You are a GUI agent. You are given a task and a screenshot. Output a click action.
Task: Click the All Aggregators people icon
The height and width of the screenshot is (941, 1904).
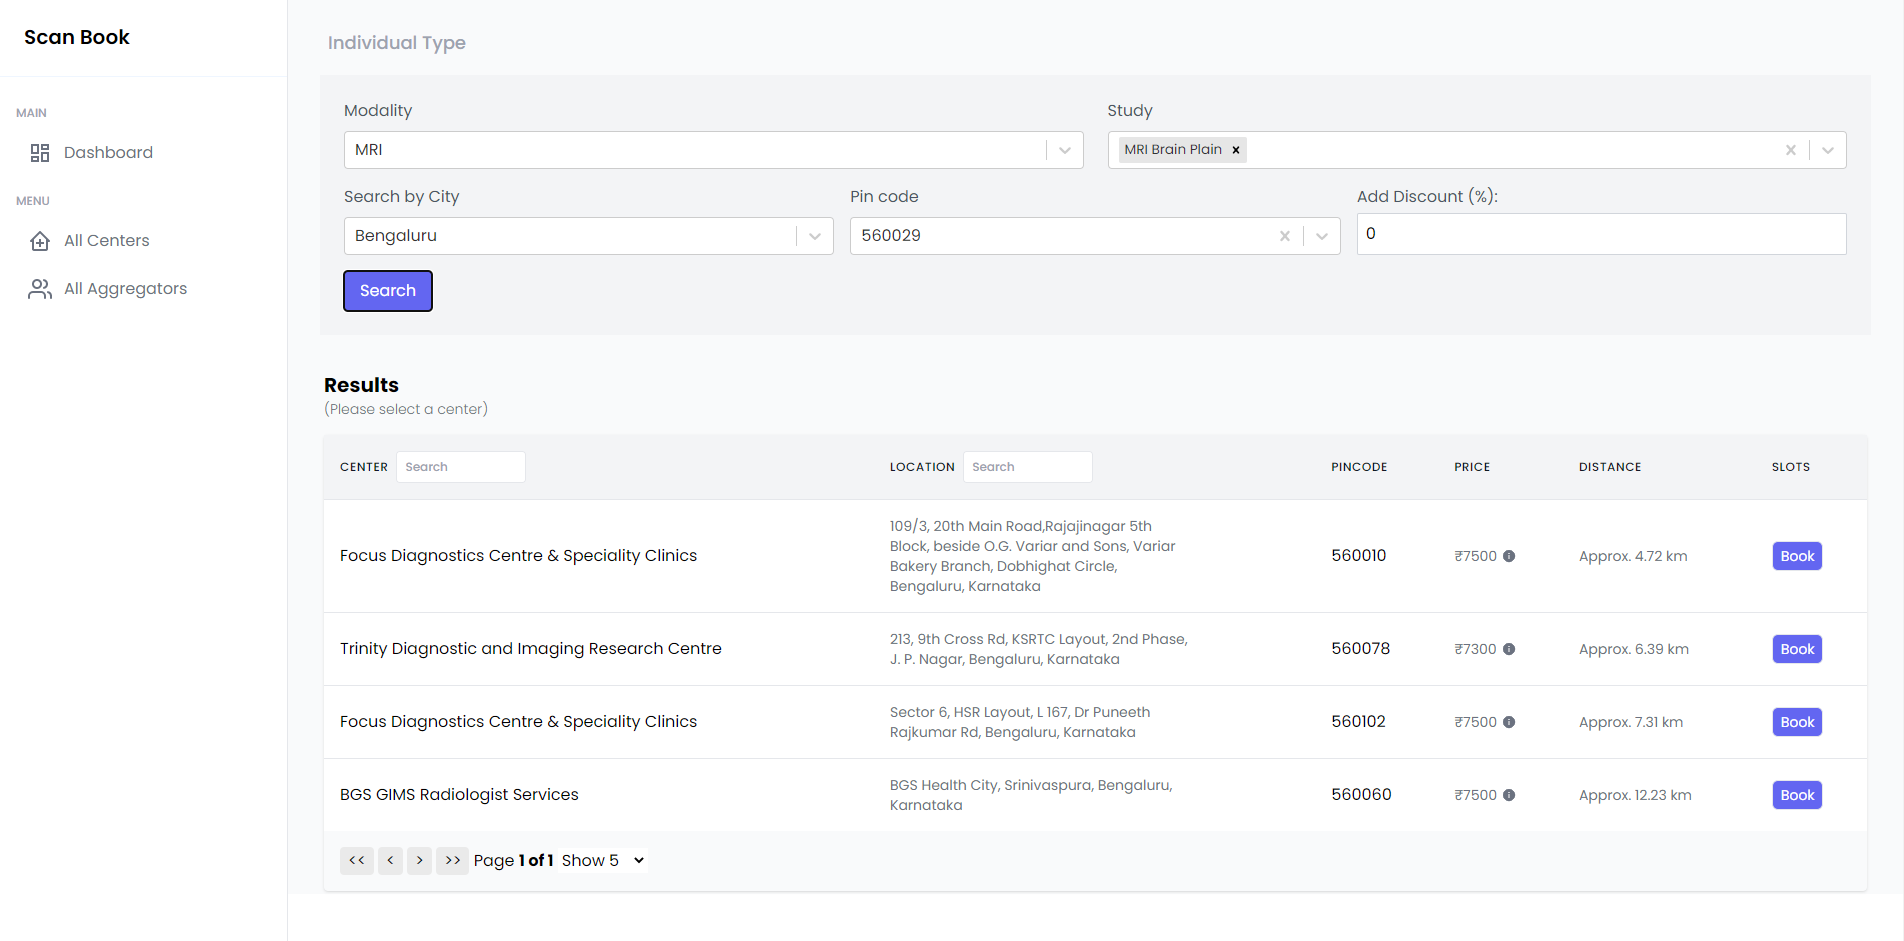[40, 289]
